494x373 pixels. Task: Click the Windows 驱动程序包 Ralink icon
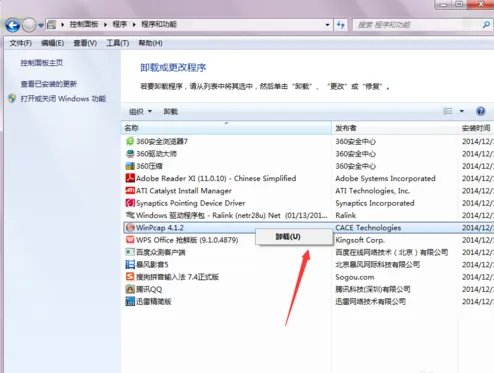coord(130,215)
